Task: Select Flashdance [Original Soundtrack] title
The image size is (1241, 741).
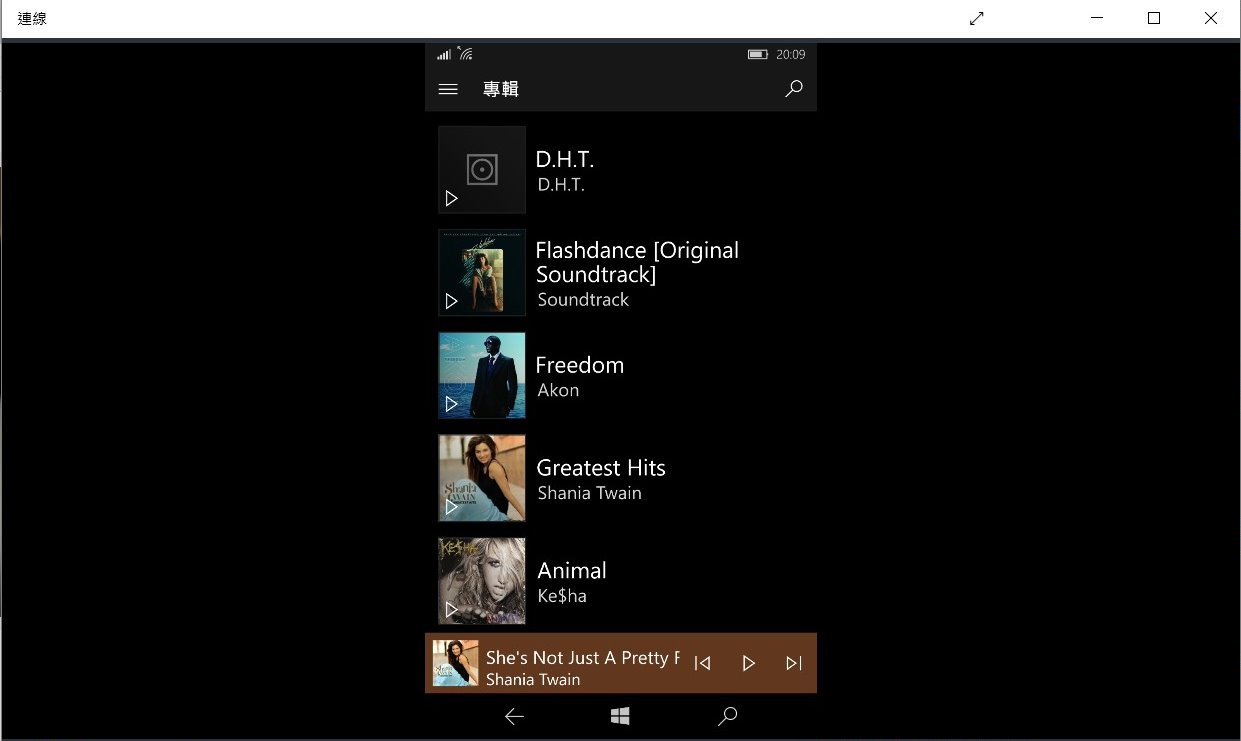Action: coord(637,262)
